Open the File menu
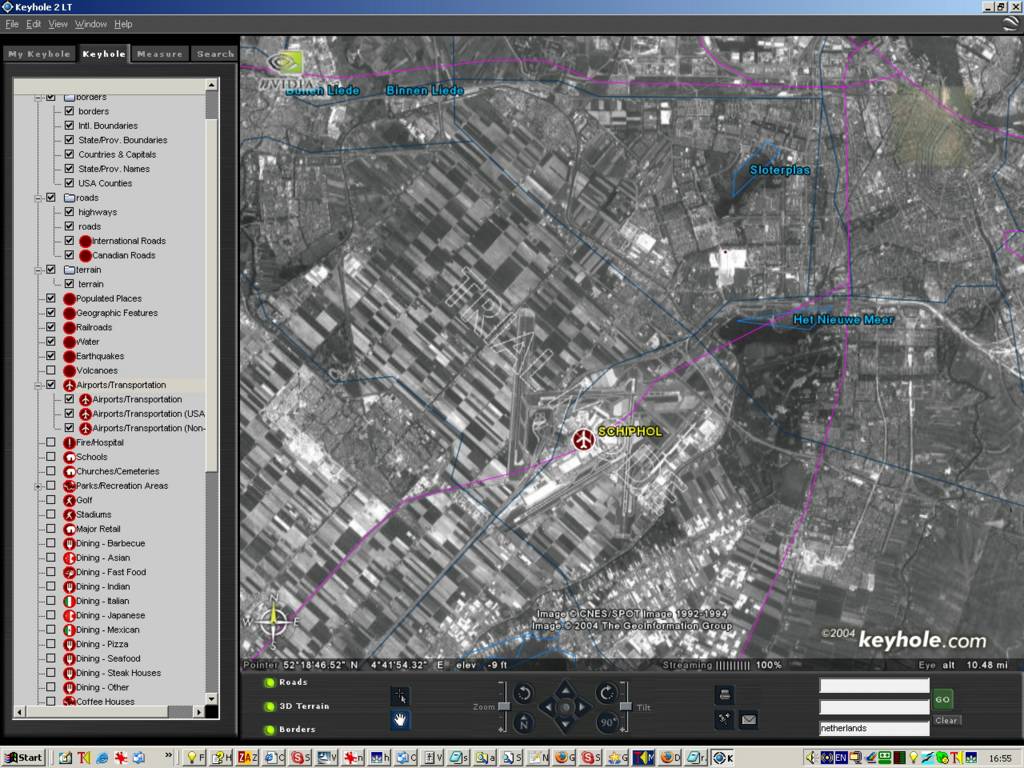Image resolution: width=1024 pixels, height=768 pixels. (x=12, y=24)
